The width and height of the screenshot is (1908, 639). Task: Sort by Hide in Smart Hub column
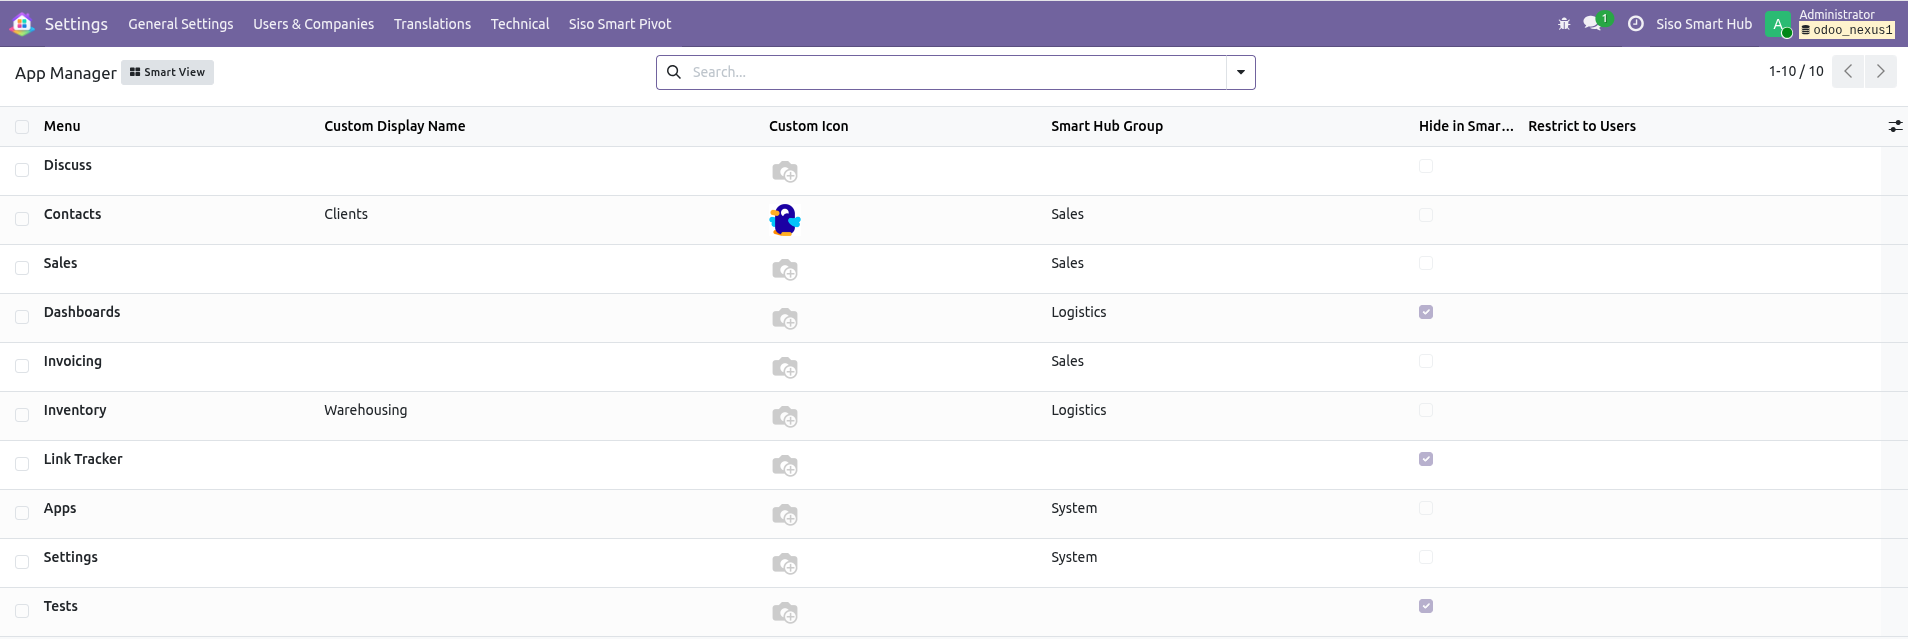[x=1466, y=126]
